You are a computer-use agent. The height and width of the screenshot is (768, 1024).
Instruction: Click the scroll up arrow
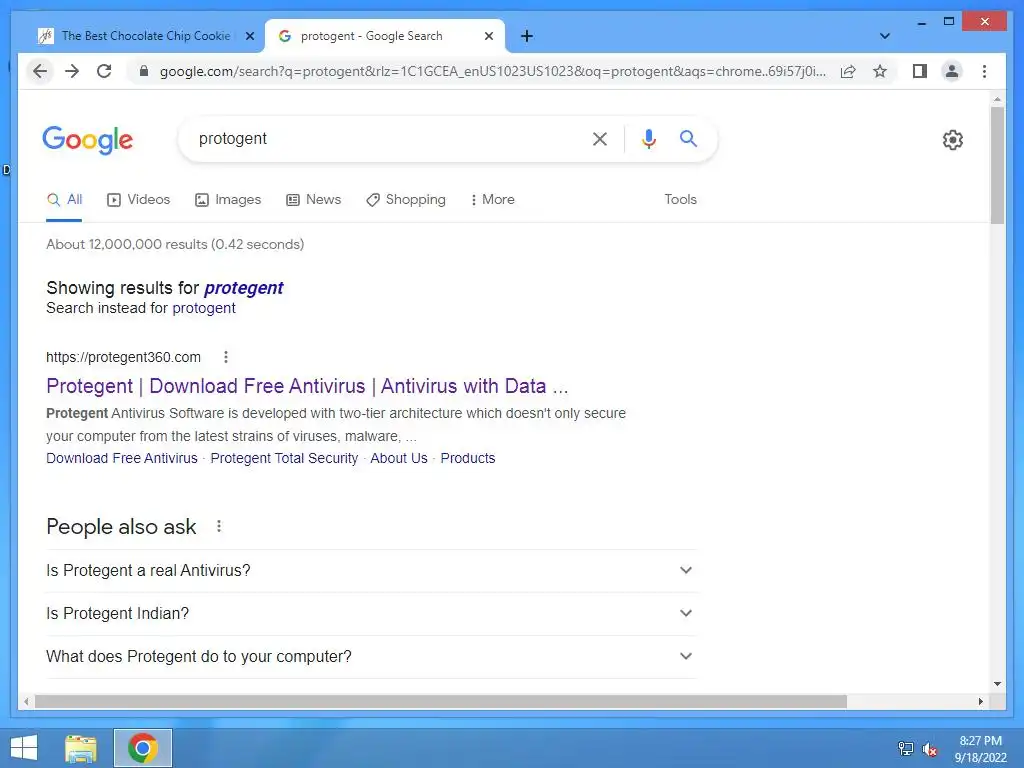[997, 99]
